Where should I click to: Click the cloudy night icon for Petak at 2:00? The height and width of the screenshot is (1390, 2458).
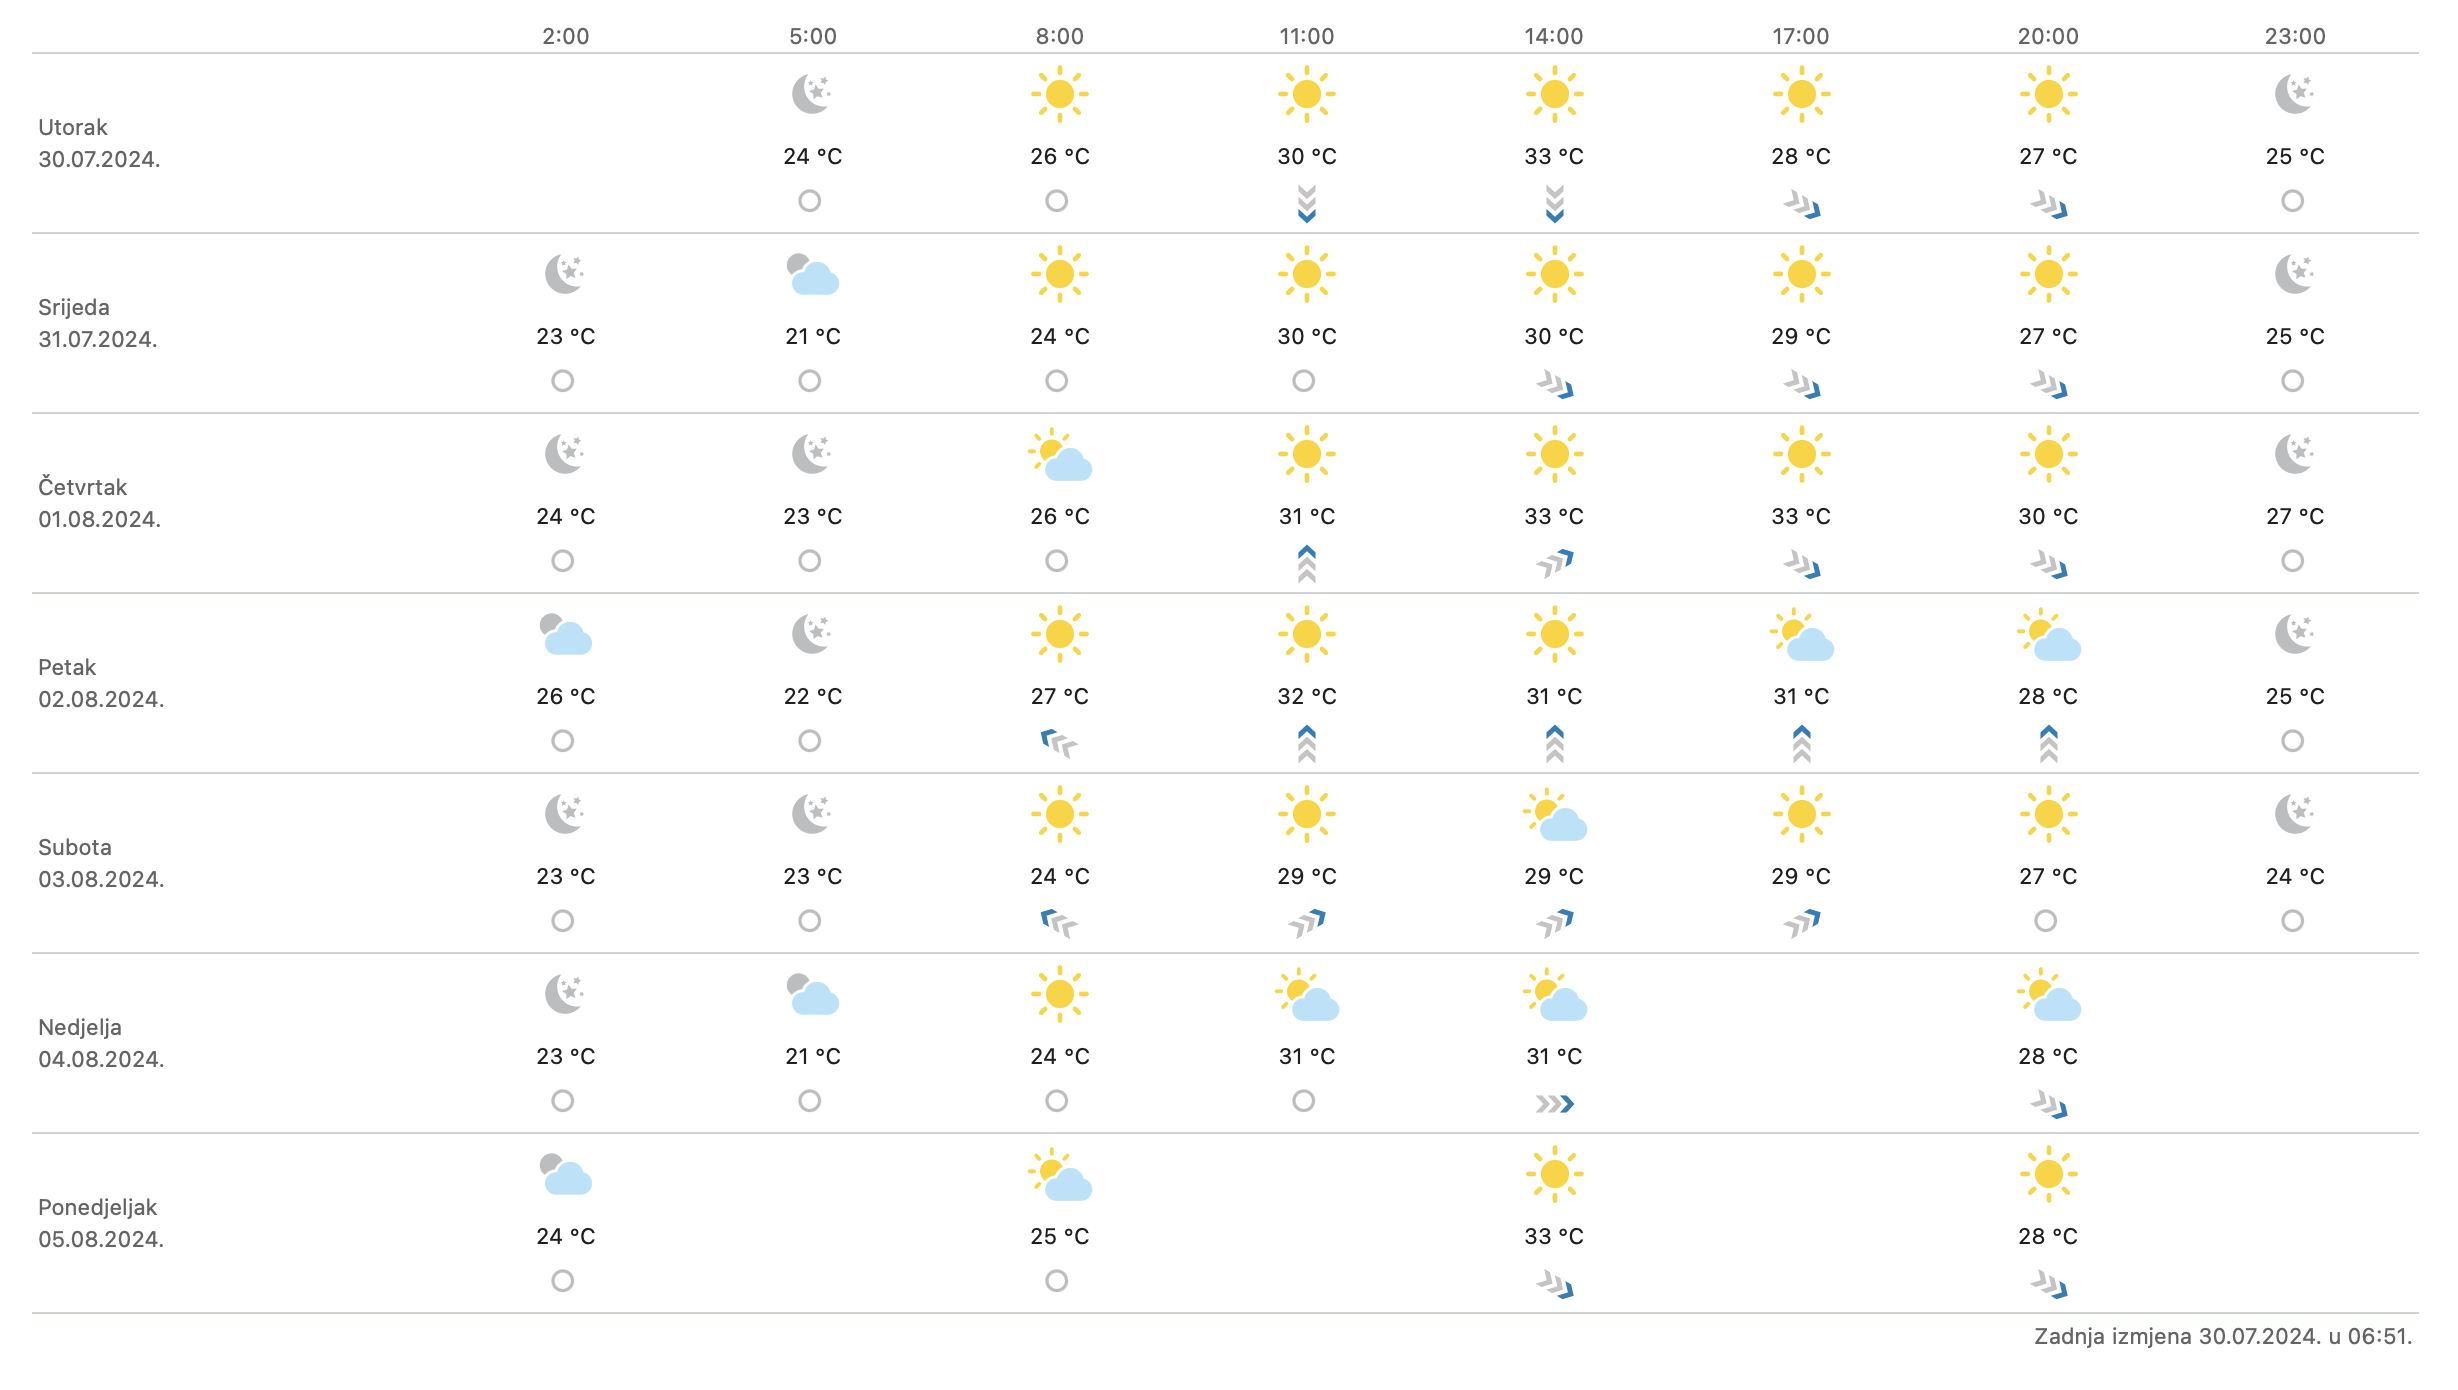click(566, 635)
